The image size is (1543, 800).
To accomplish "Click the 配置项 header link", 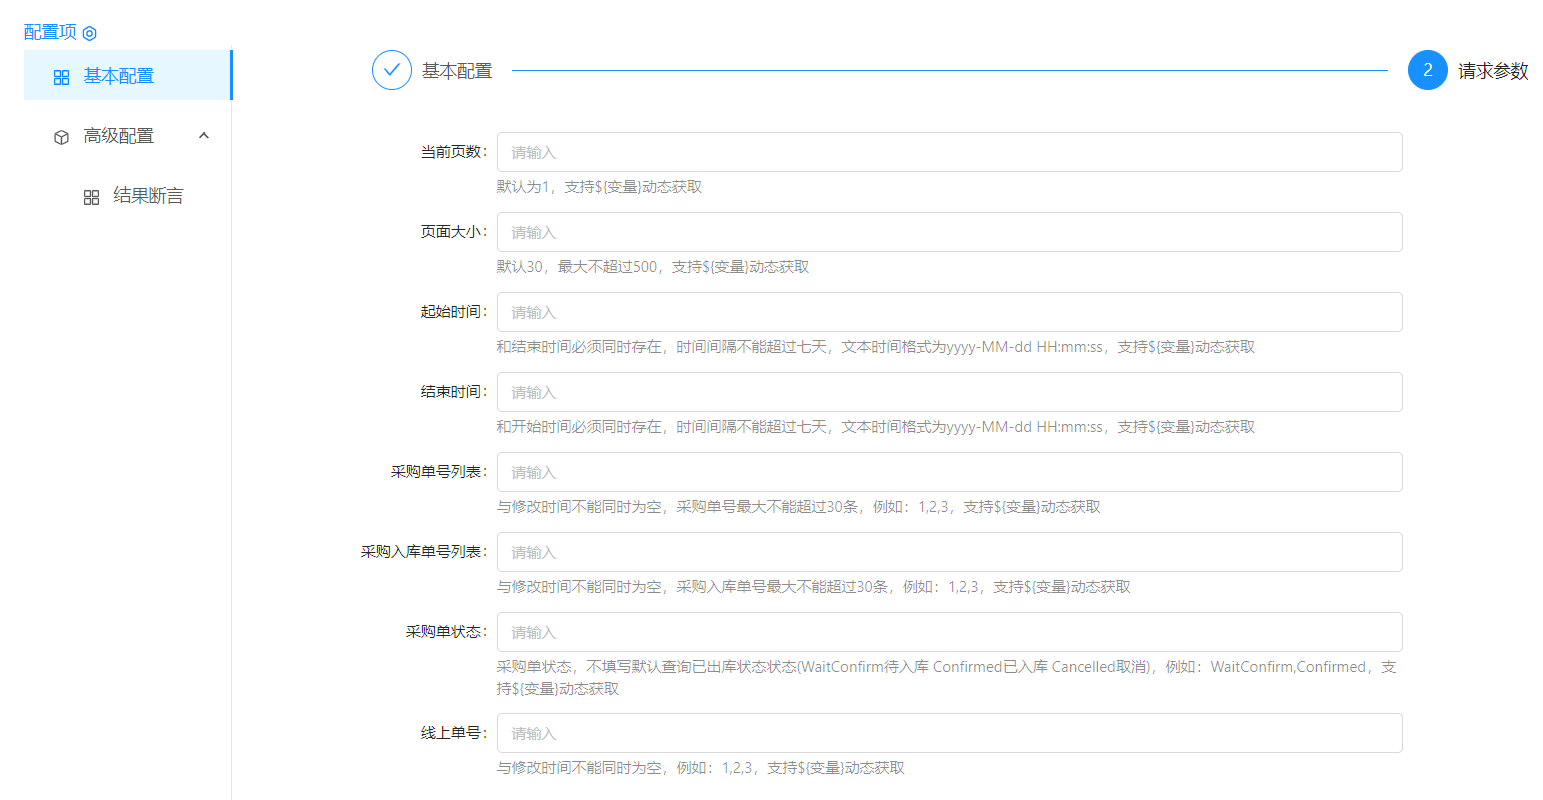I will point(50,32).
